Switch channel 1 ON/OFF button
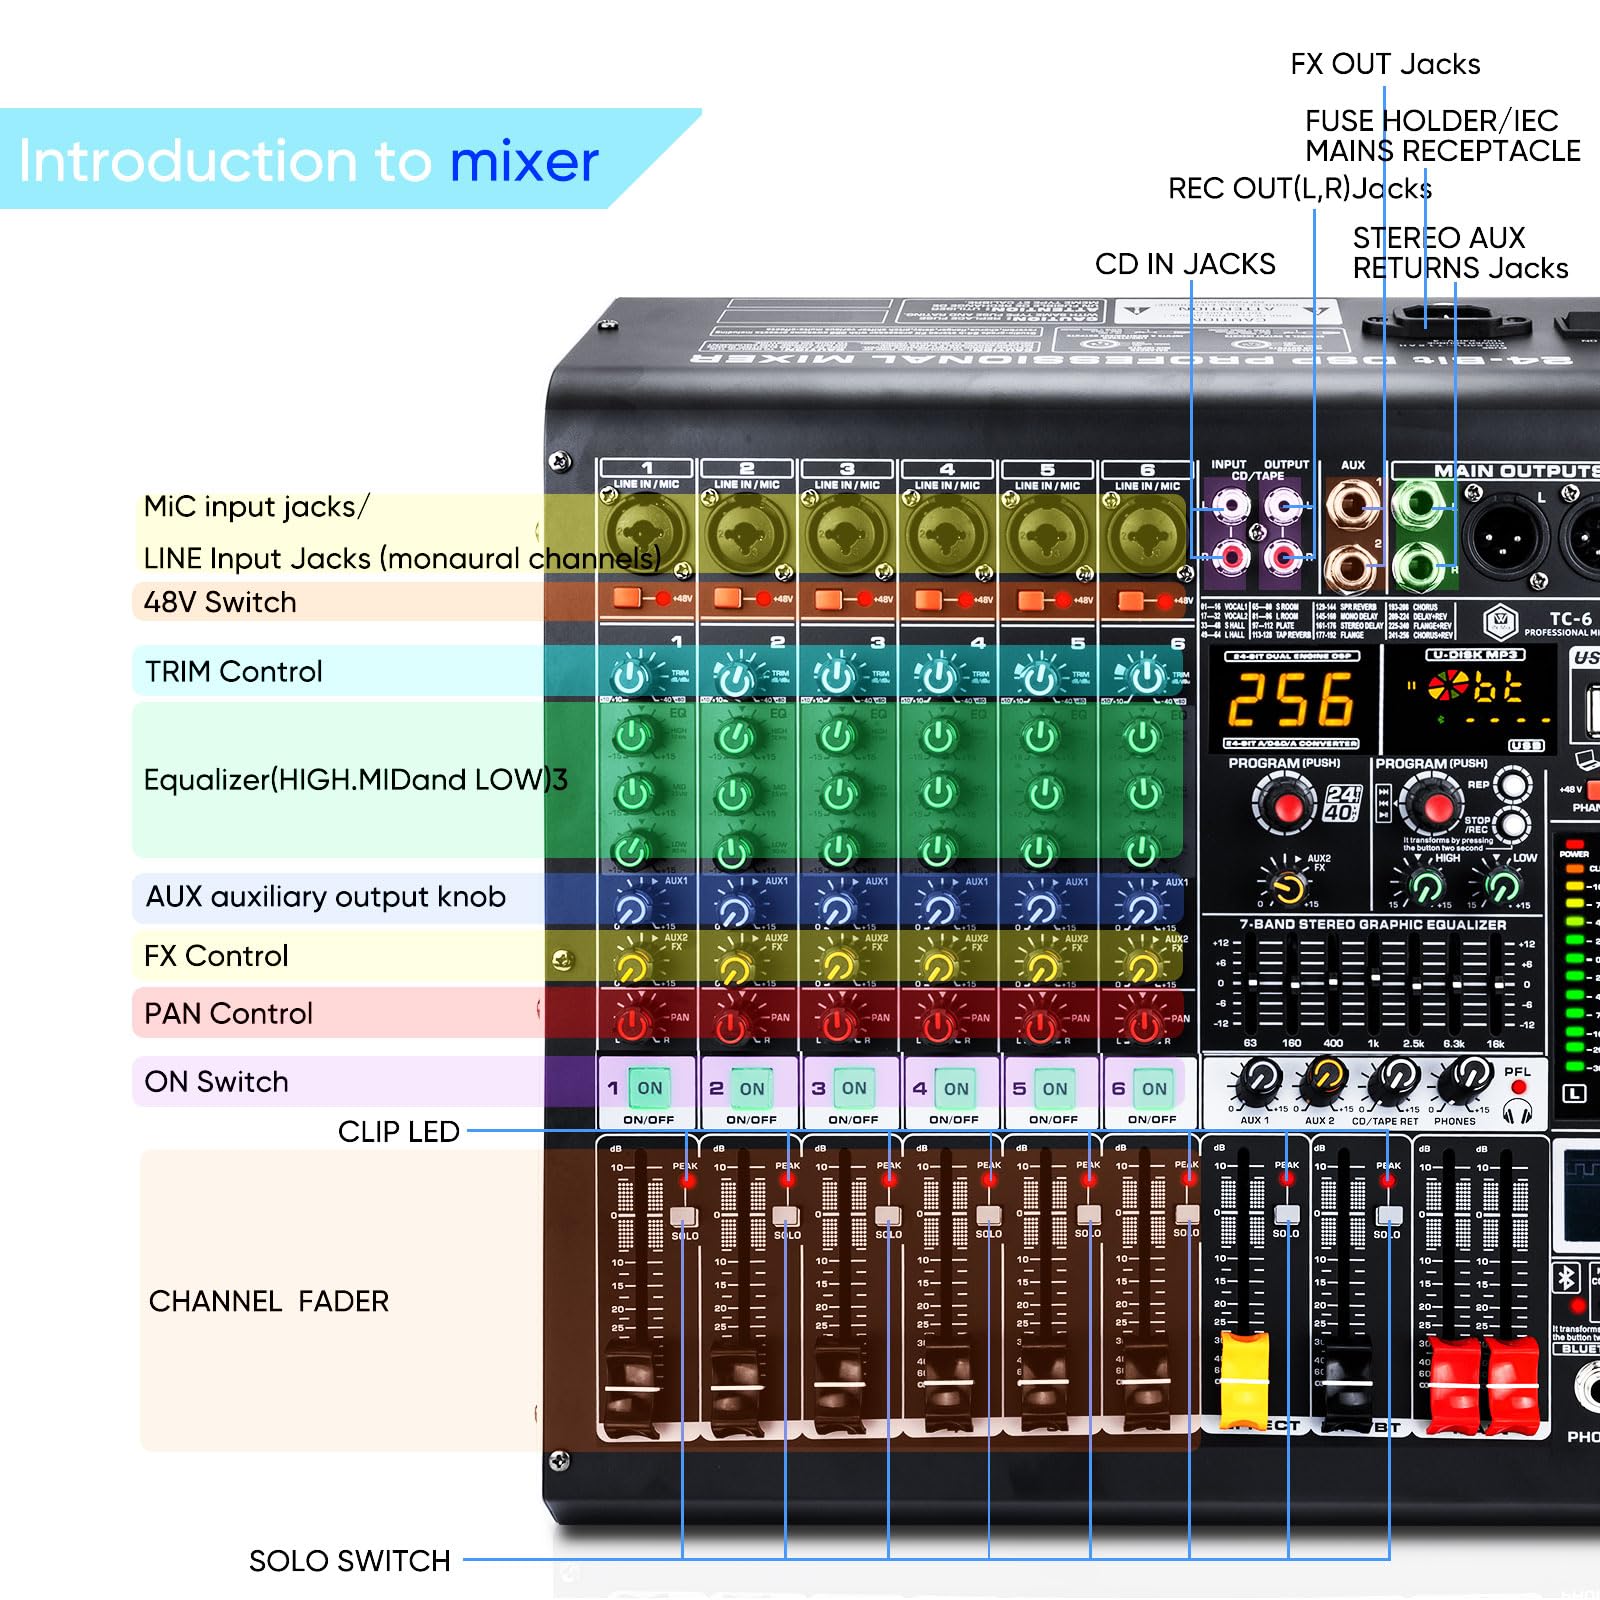The image size is (1600, 1600). pos(650,1088)
